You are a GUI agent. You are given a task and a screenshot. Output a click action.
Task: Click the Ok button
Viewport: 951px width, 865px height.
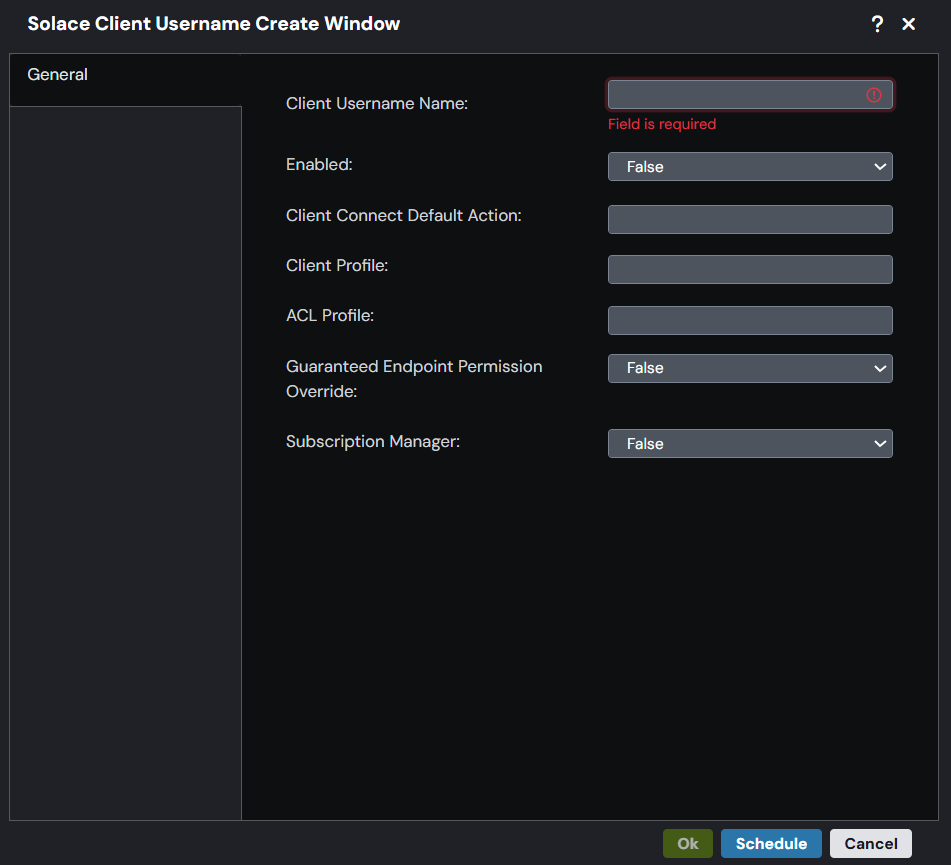(x=688, y=843)
